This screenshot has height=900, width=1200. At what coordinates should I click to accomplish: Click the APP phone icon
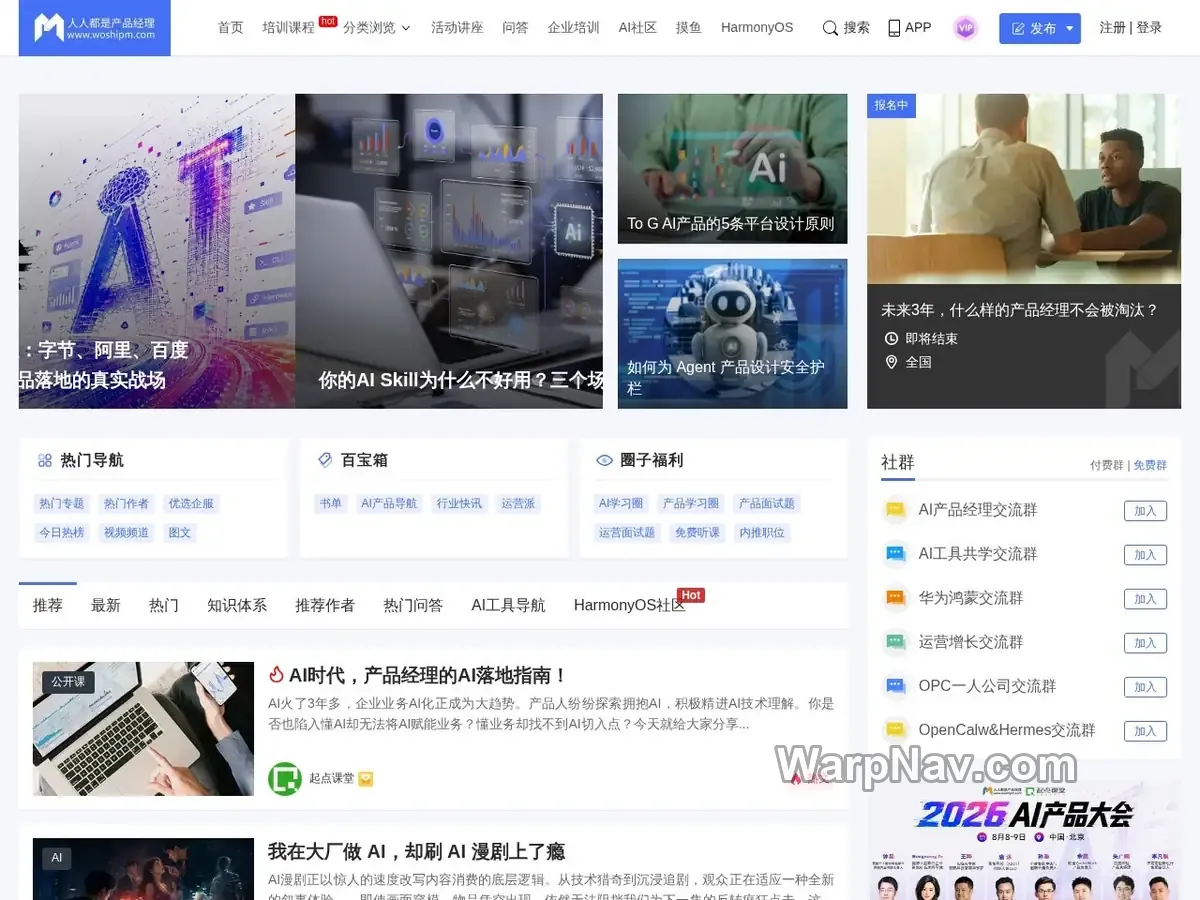coord(894,28)
